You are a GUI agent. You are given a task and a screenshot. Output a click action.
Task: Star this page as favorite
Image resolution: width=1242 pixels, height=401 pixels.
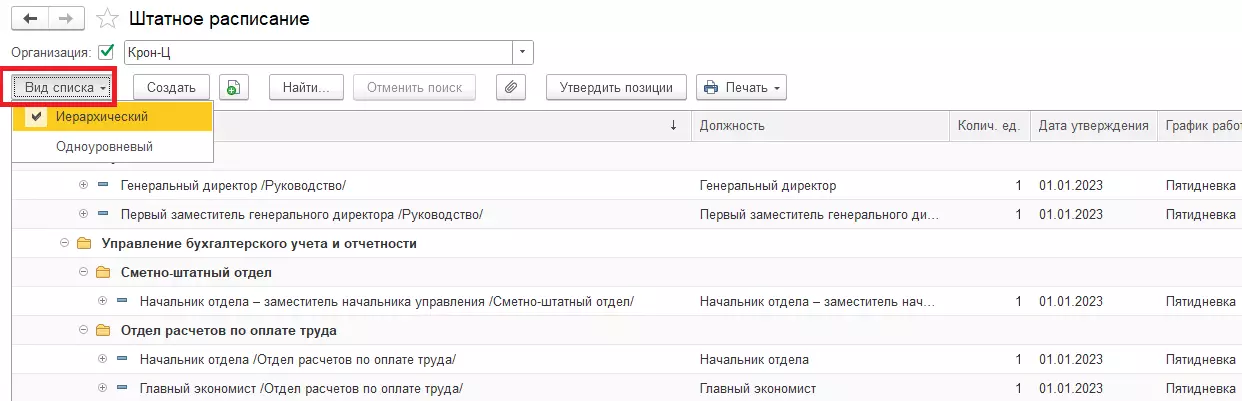[x=106, y=19]
